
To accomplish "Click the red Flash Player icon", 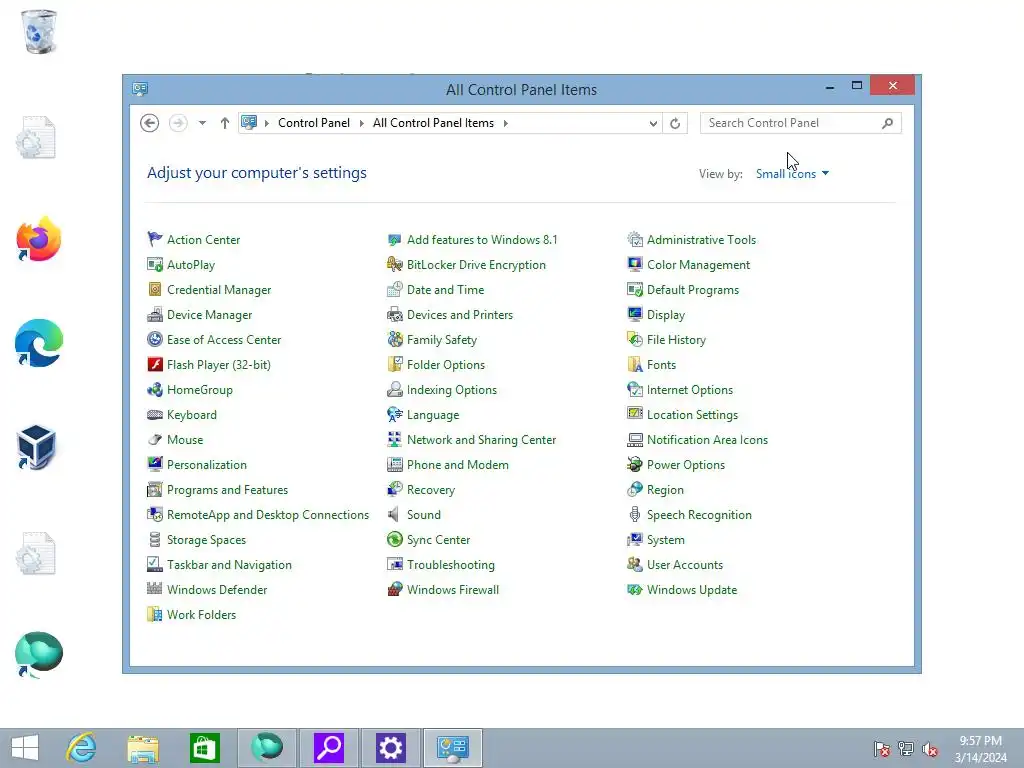I will coord(155,364).
